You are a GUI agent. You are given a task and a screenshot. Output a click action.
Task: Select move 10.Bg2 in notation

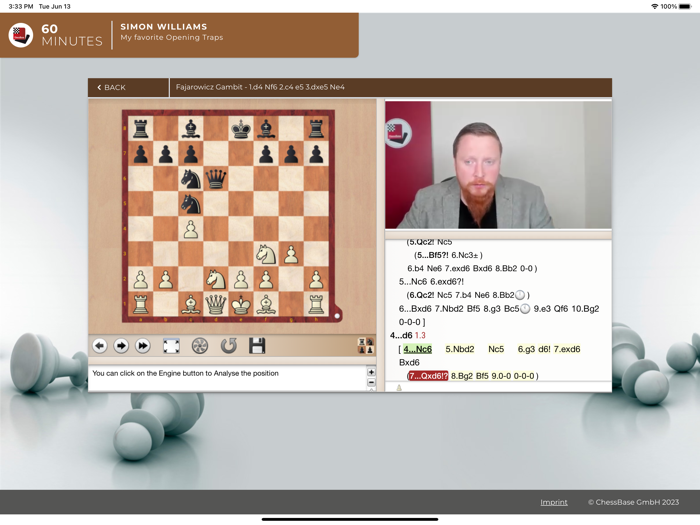pyautogui.click(x=585, y=309)
